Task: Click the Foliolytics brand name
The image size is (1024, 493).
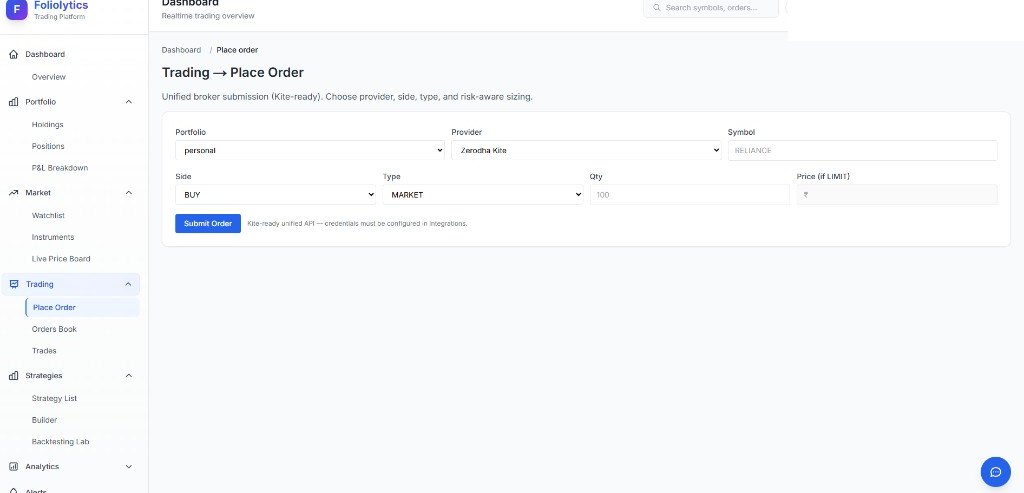Action: (x=61, y=5)
